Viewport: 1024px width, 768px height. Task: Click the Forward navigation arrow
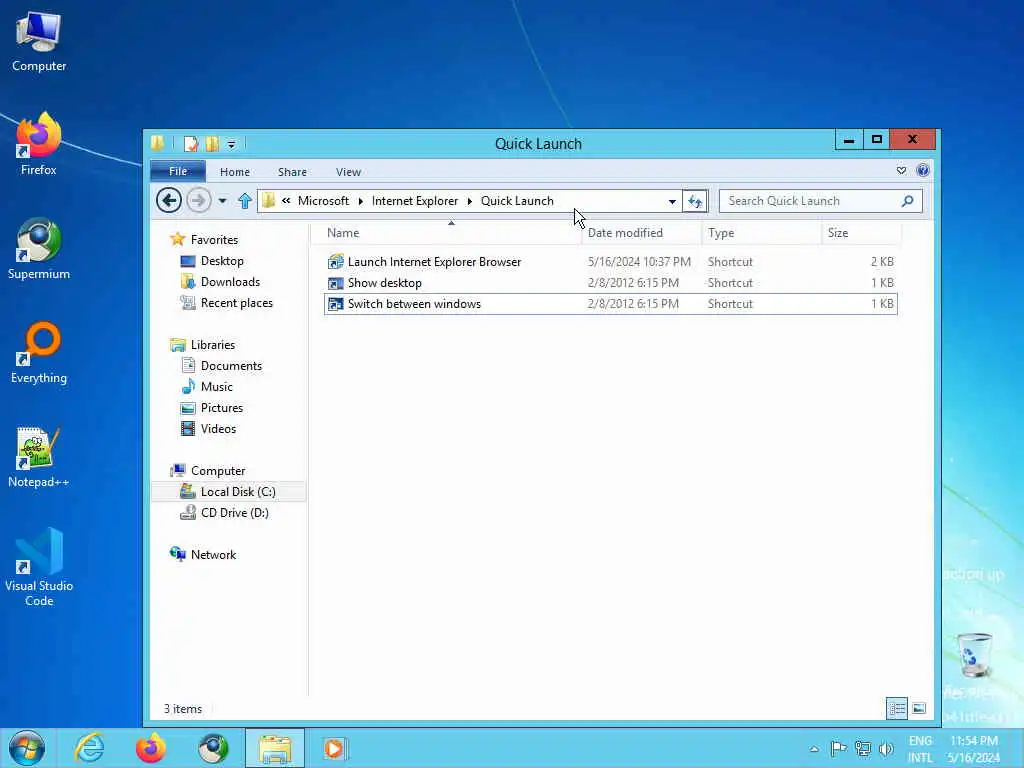(199, 200)
